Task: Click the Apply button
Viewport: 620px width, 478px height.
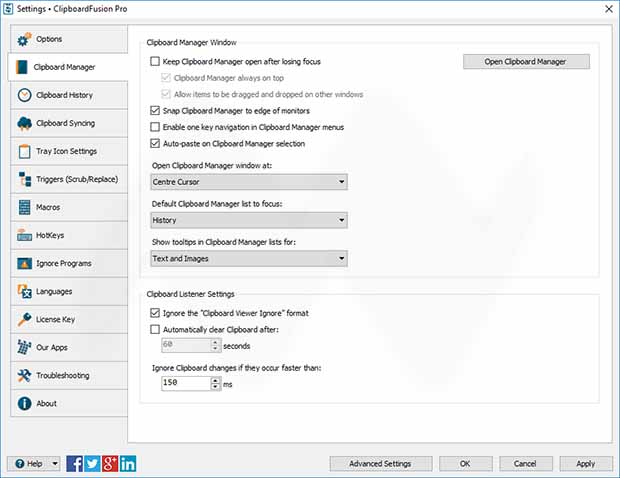Action: coord(586,463)
